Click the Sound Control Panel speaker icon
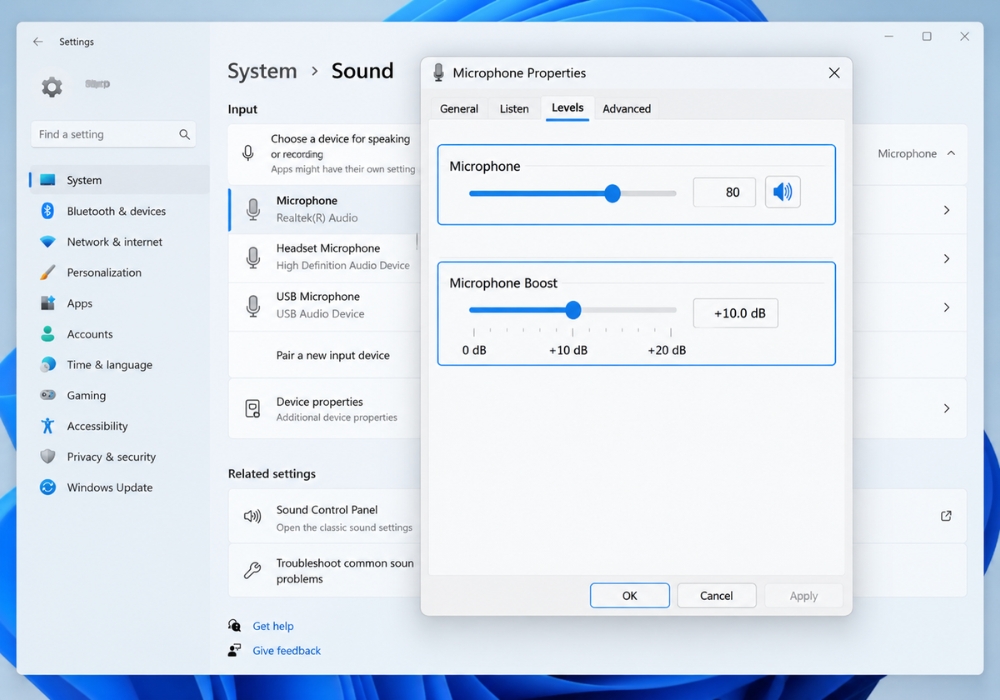The width and height of the screenshot is (1000, 700). coord(253,516)
